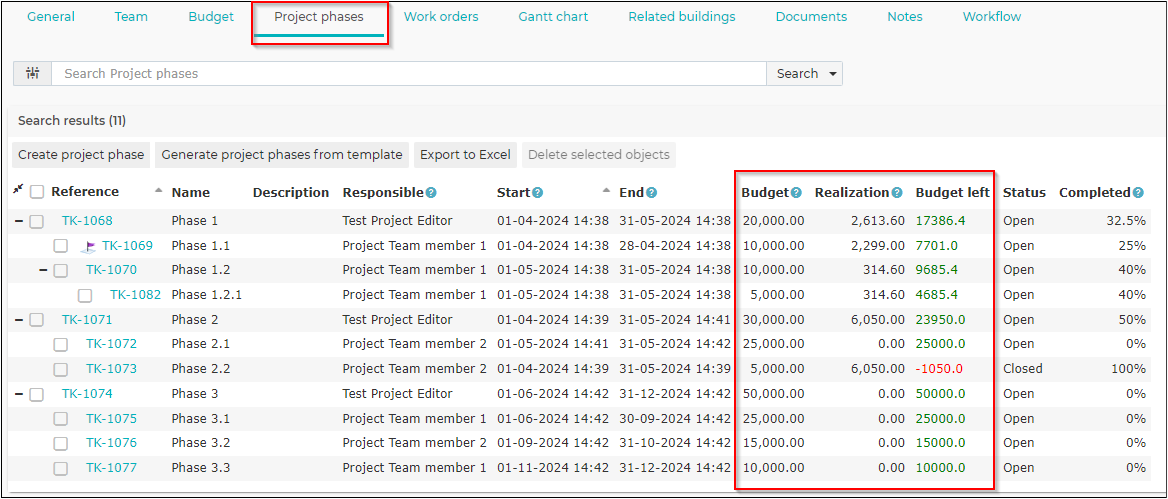Image resolution: width=1168 pixels, height=499 pixels.
Task: Select the checkbox for TK-1069
Action: pyautogui.click(x=60, y=247)
